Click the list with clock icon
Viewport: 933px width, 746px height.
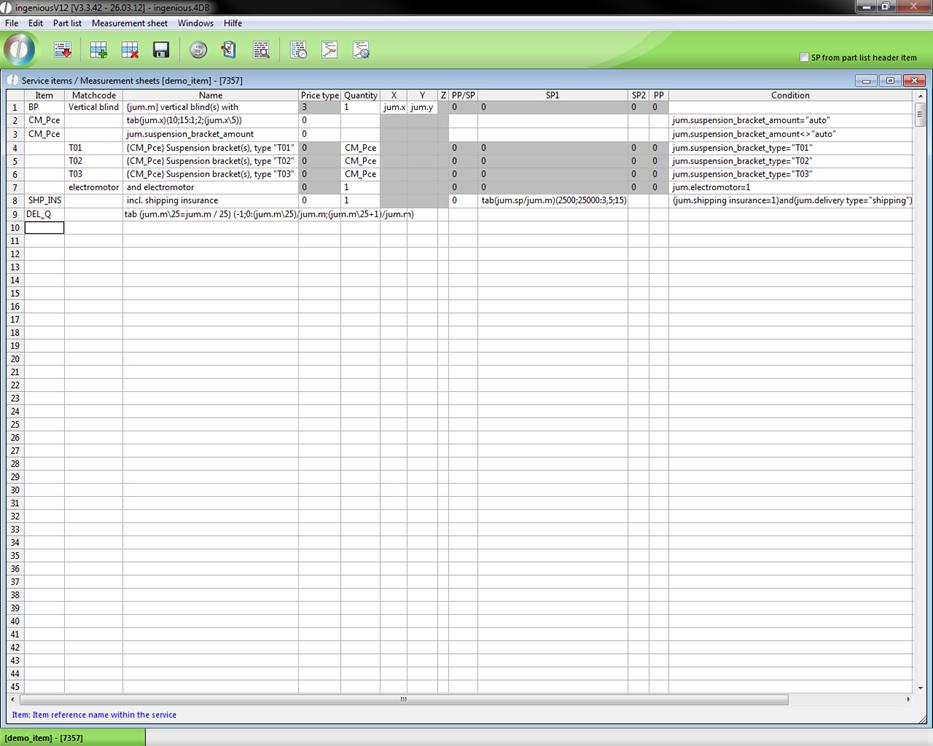[298, 50]
